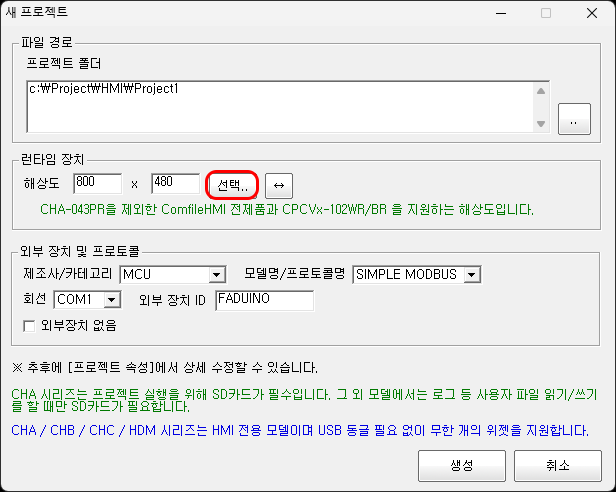Focus the resolution height field showing 480
The image size is (616, 492).
174,183
